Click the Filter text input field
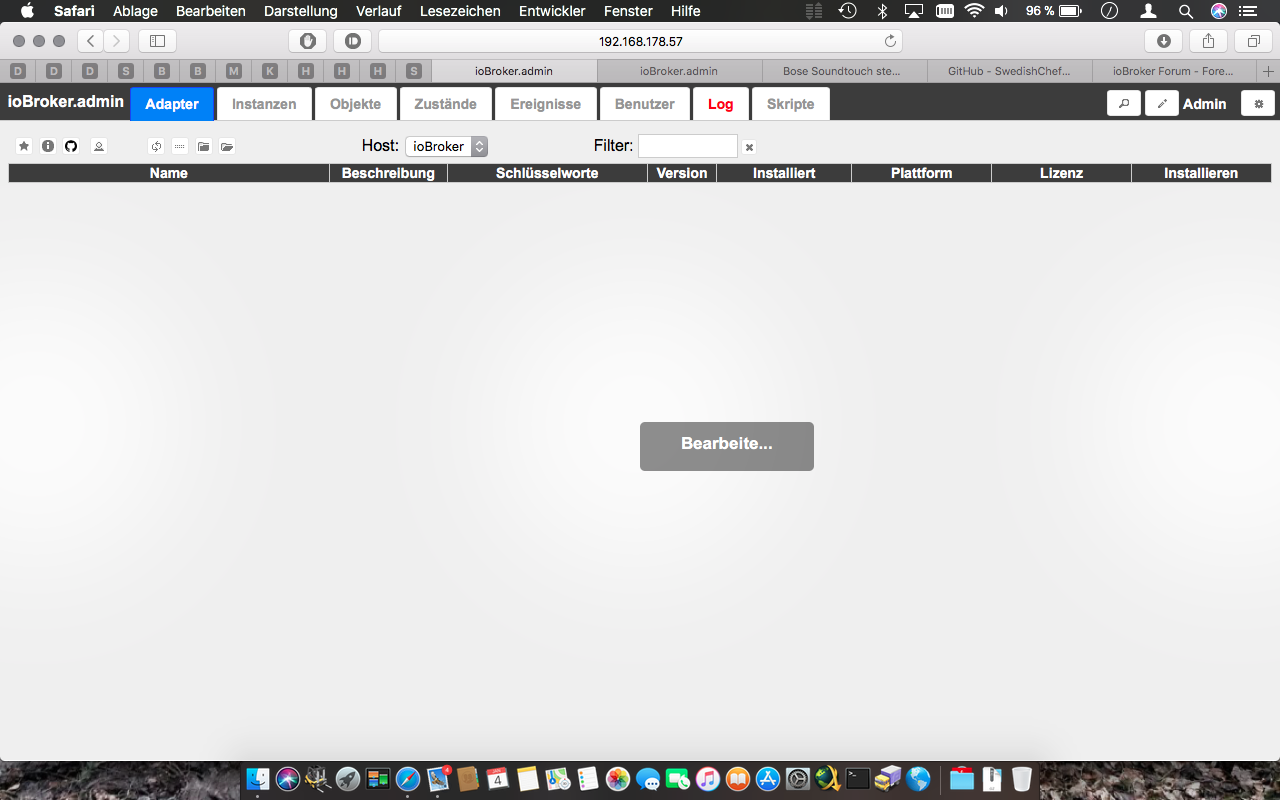Screen dimensions: 1280x800 (688, 146)
